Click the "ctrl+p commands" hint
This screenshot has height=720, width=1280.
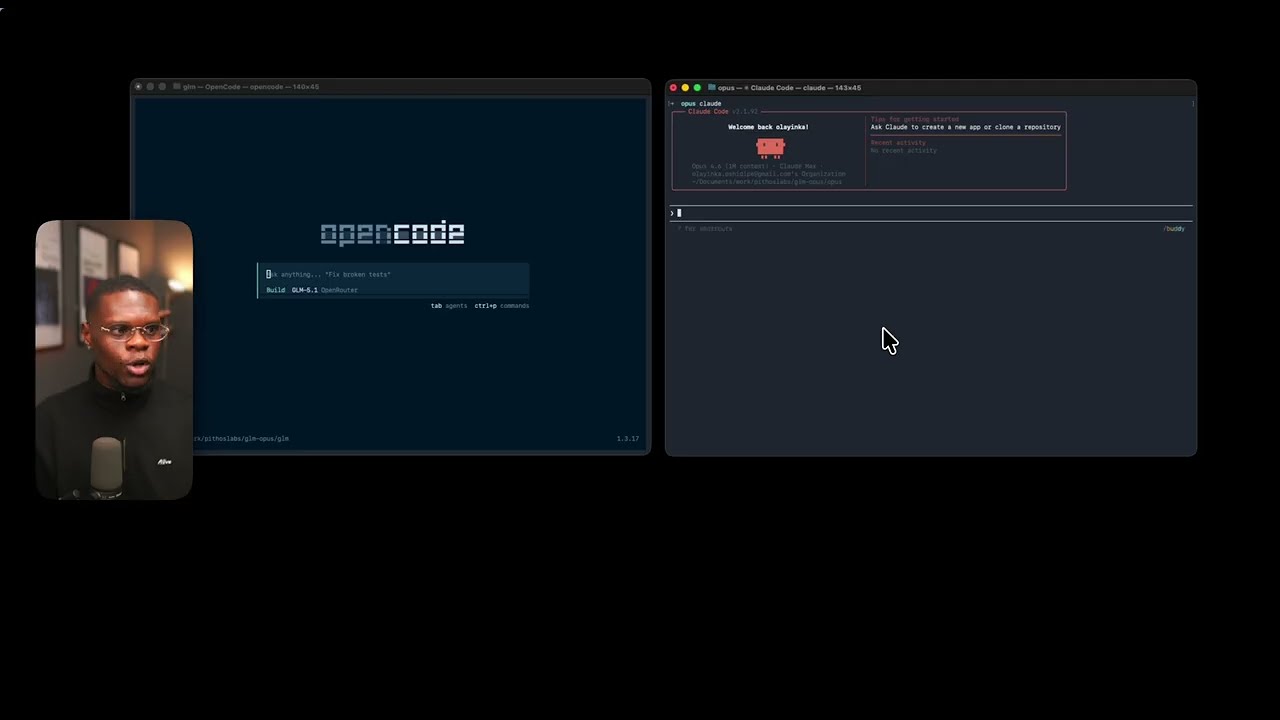pos(502,306)
